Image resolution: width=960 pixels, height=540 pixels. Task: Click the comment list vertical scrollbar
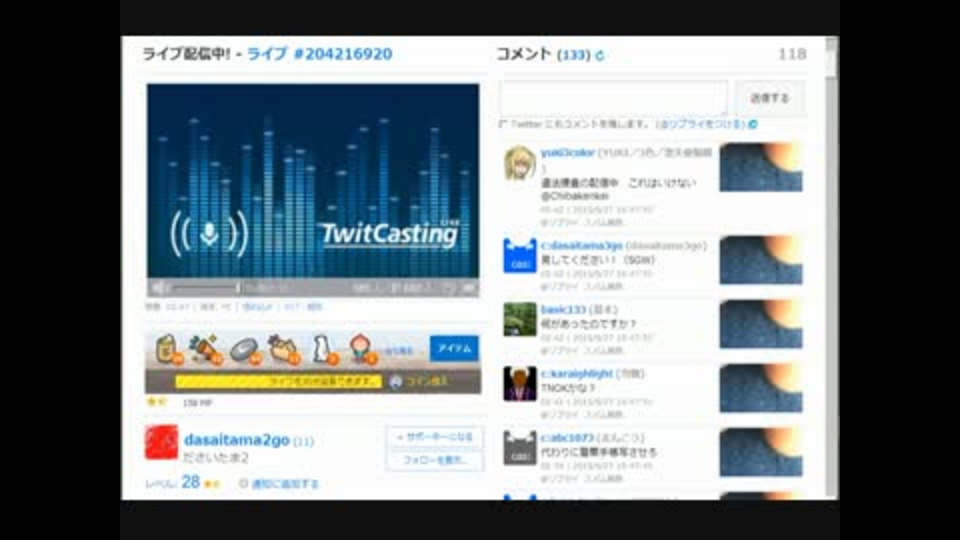(x=831, y=268)
